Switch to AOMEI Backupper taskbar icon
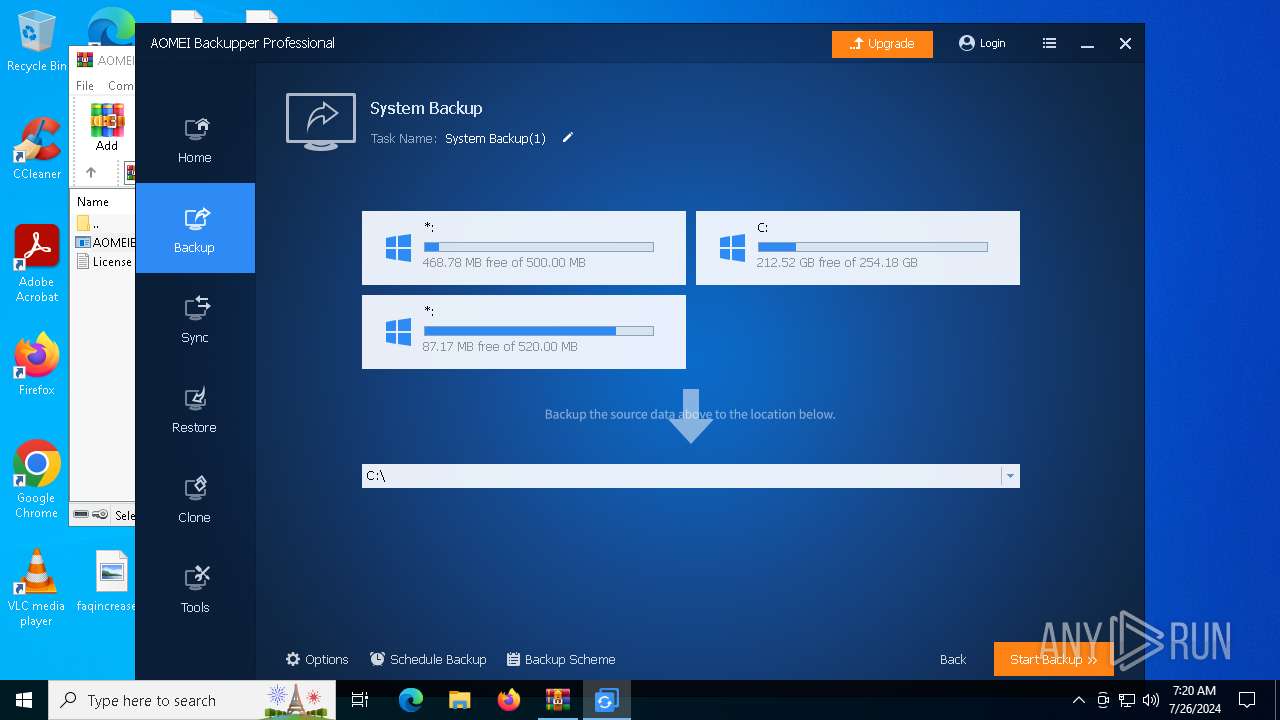The image size is (1280, 720). tap(606, 700)
